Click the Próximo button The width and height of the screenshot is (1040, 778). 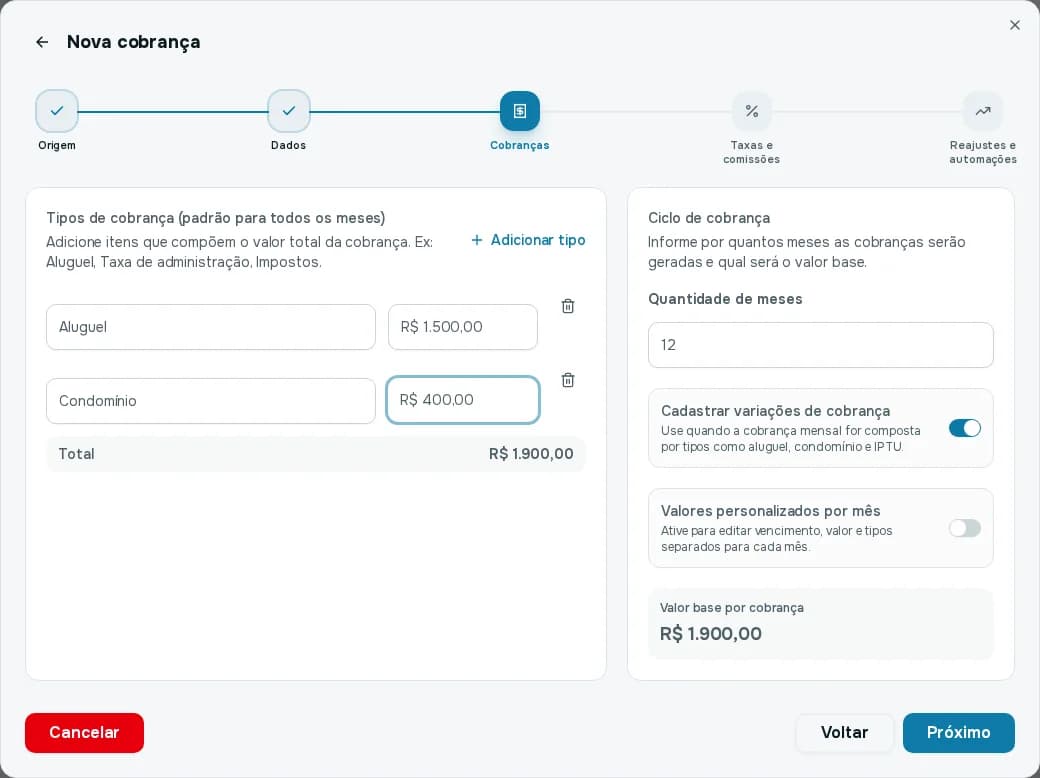[x=958, y=733]
